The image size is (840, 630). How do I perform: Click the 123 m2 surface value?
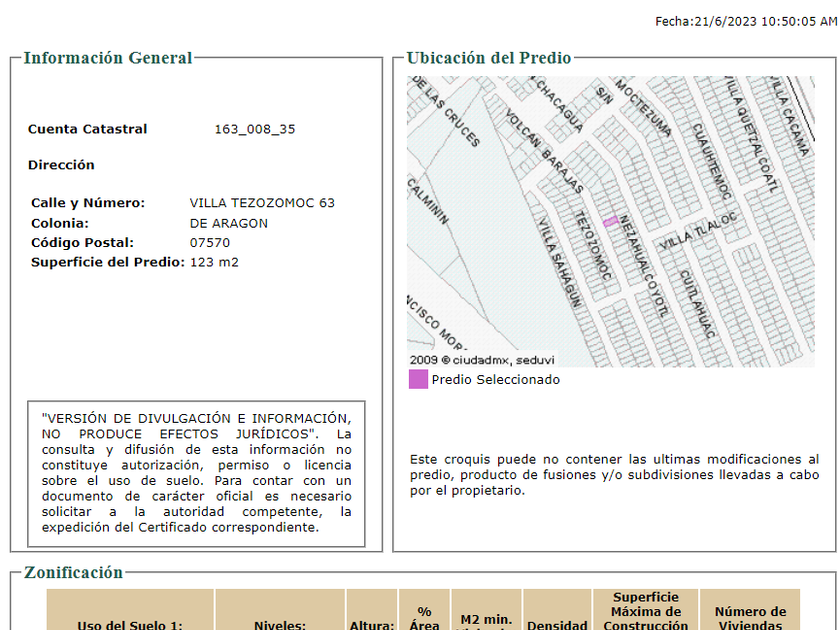pyautogui.click(x=214, y=262)
